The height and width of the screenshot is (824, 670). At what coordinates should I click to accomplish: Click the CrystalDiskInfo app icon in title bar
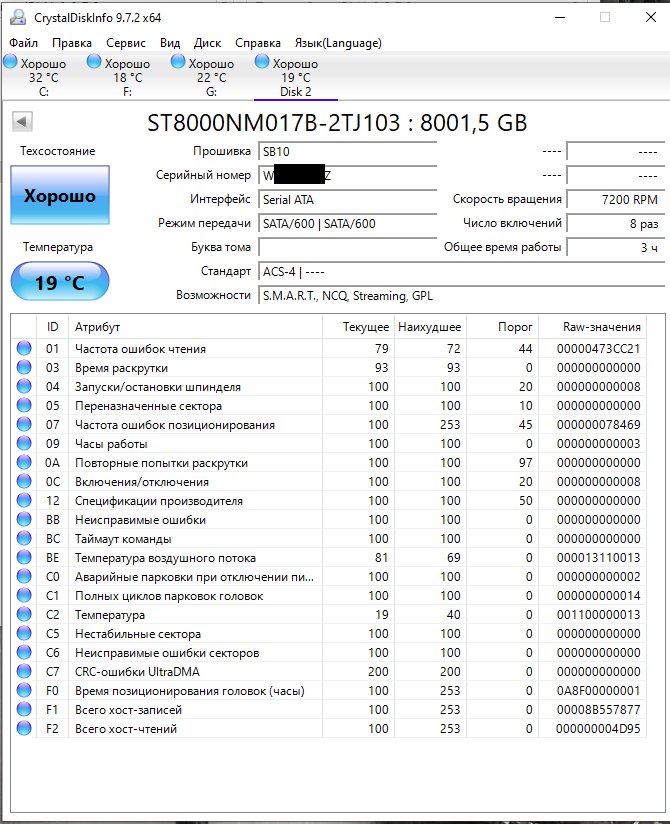(18, 17)
